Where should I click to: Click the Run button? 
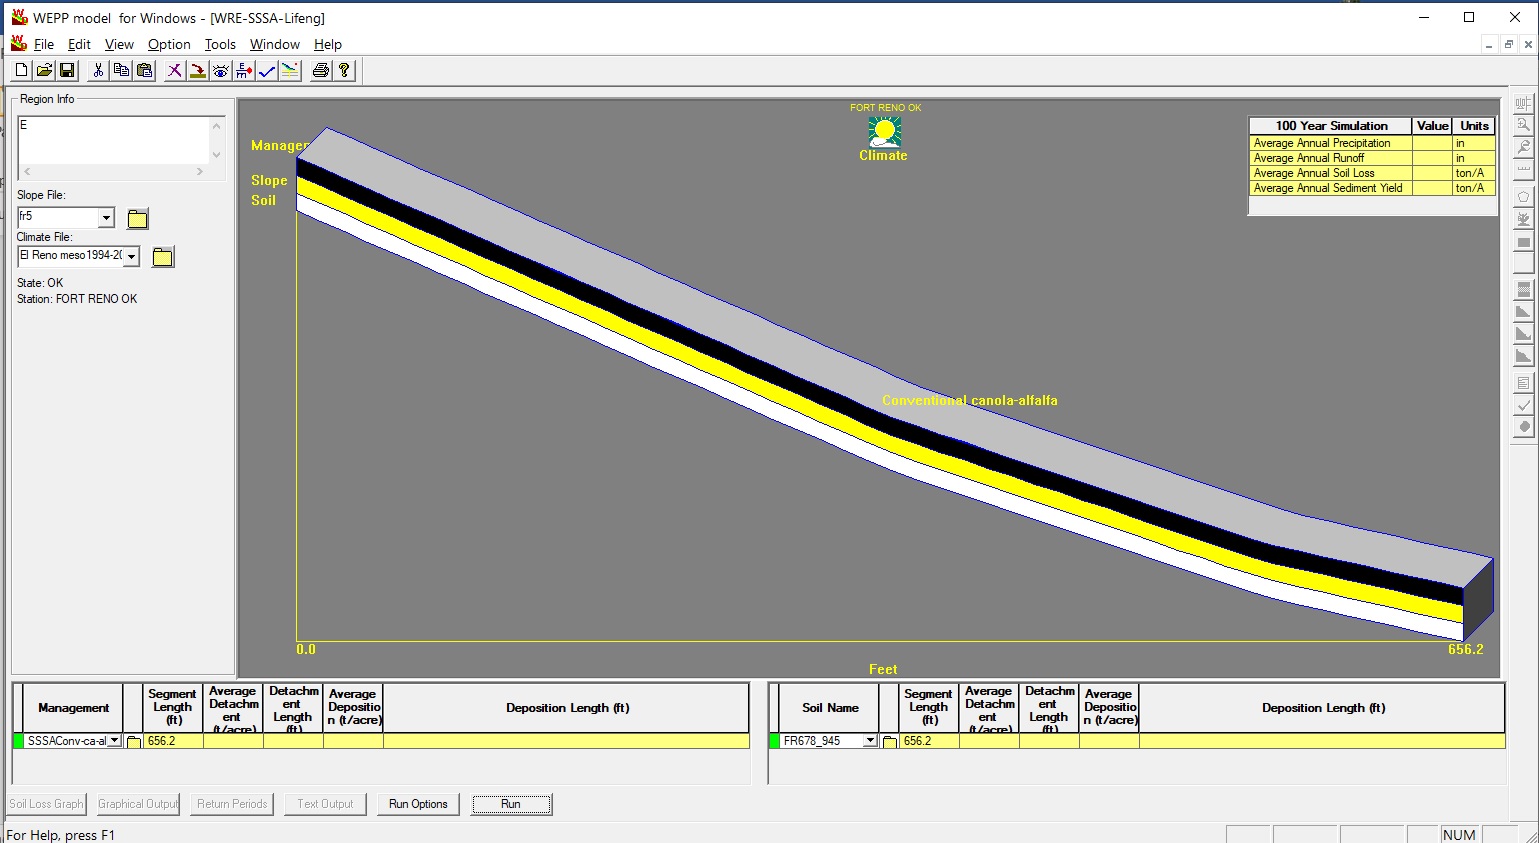tap(511, 804)
